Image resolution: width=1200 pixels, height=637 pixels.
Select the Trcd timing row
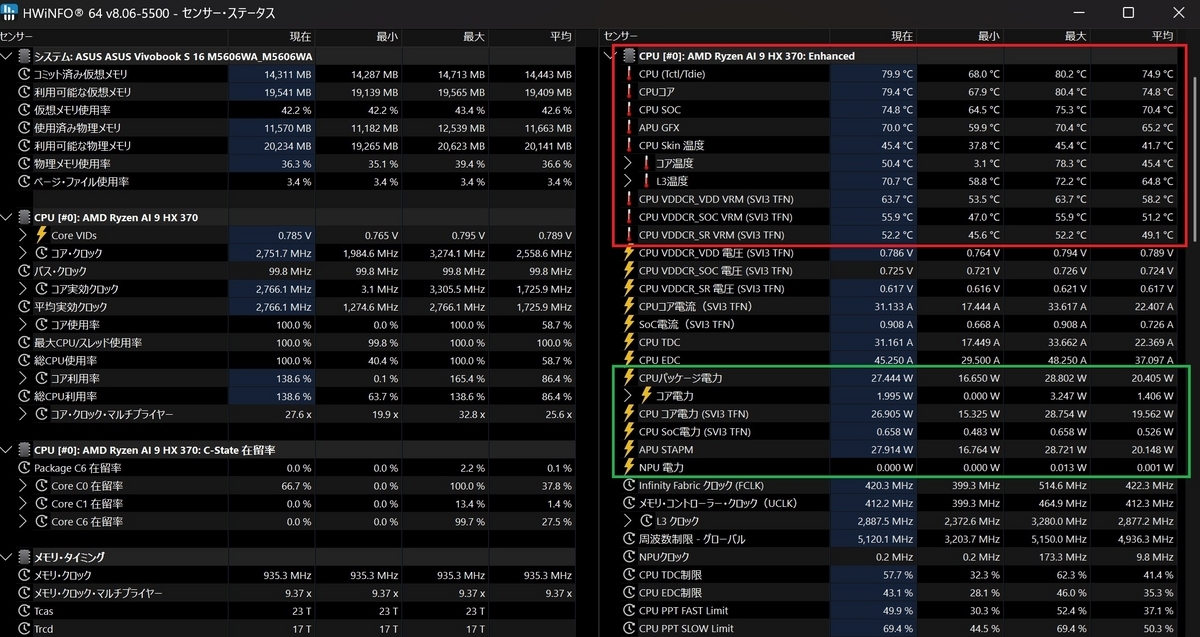point(288,628)
